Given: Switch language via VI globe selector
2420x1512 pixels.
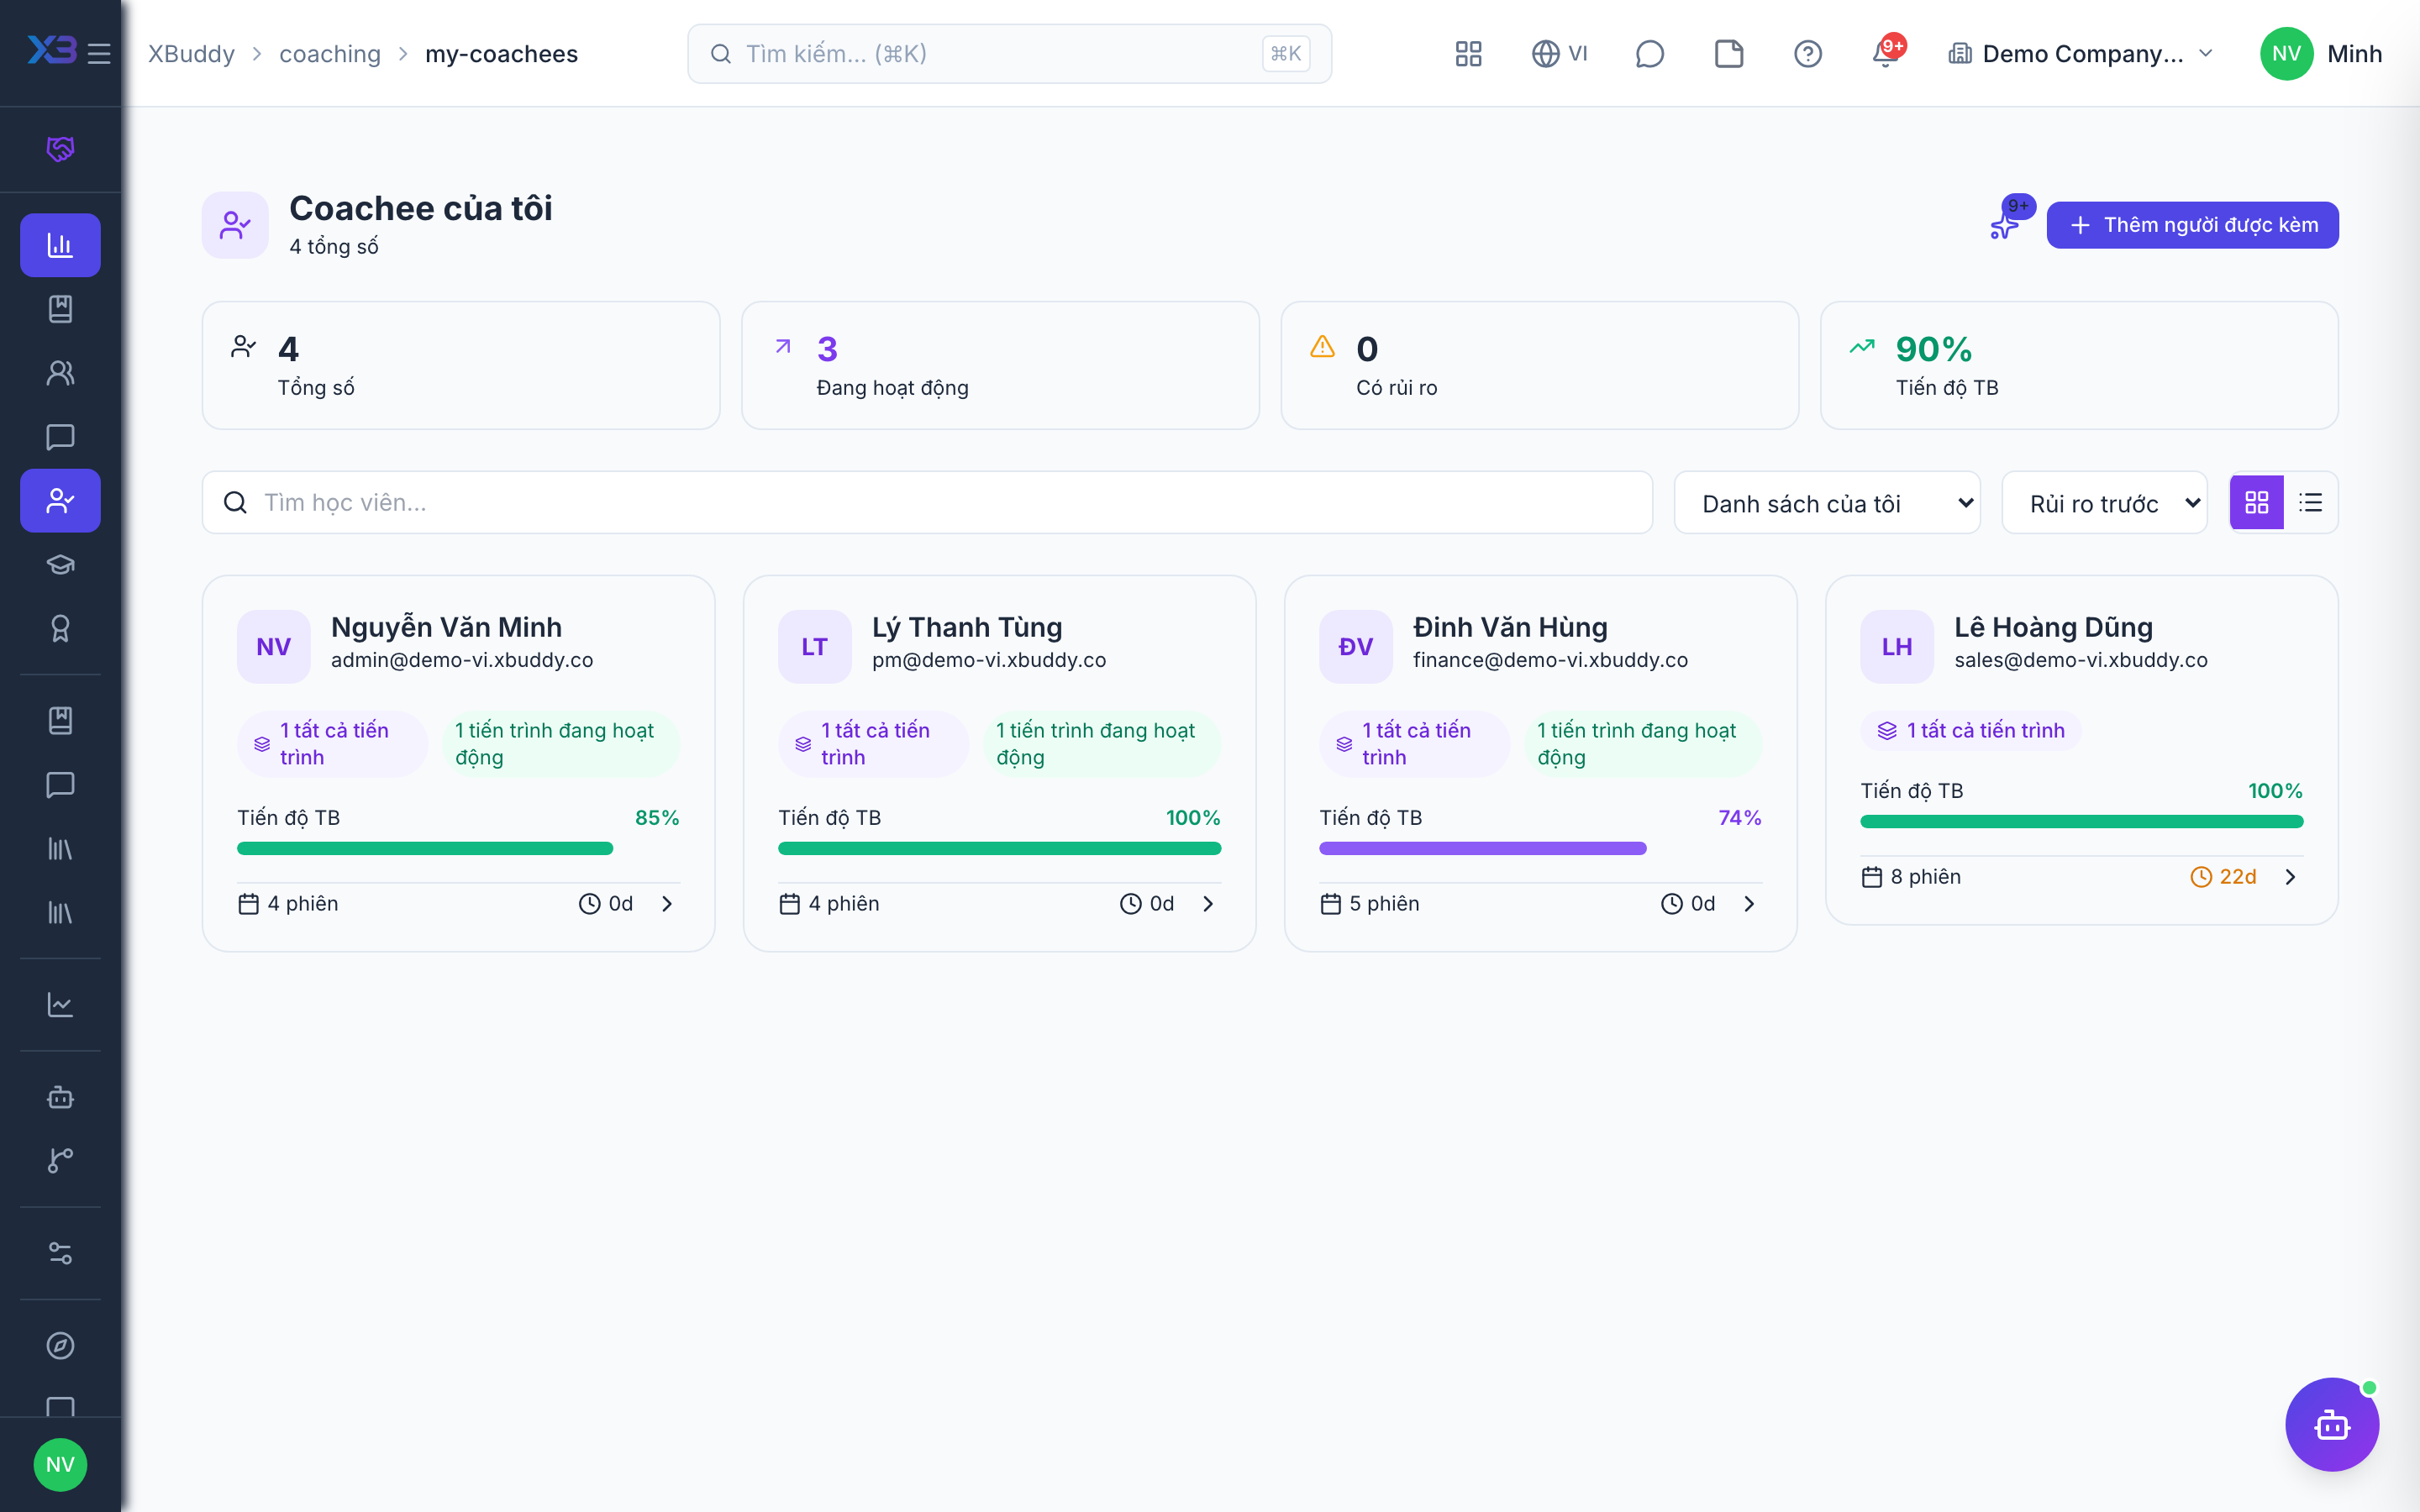Looking at the screenshot, I should tap(1559, 54).
